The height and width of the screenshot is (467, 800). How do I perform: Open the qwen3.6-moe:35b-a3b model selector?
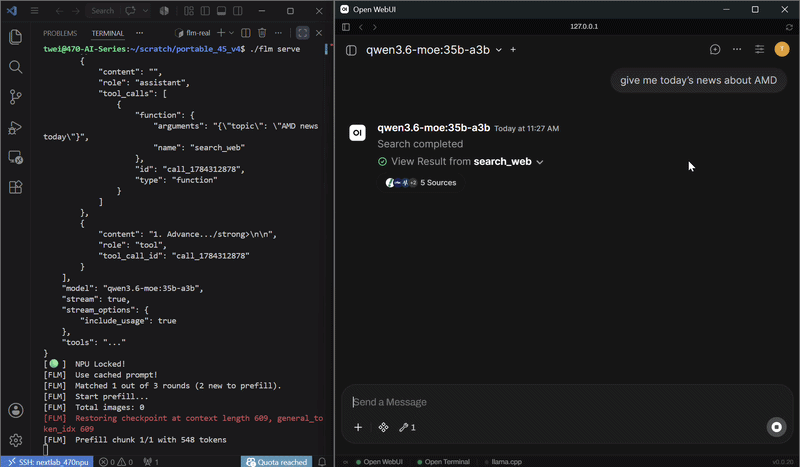[x=434, y=50]
